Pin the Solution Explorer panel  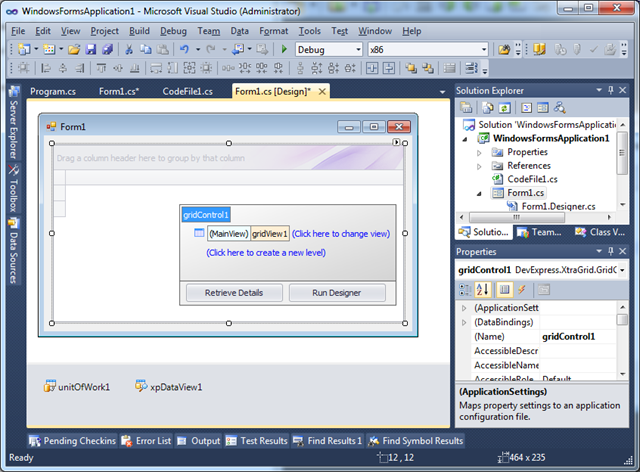tap(611, 90)
